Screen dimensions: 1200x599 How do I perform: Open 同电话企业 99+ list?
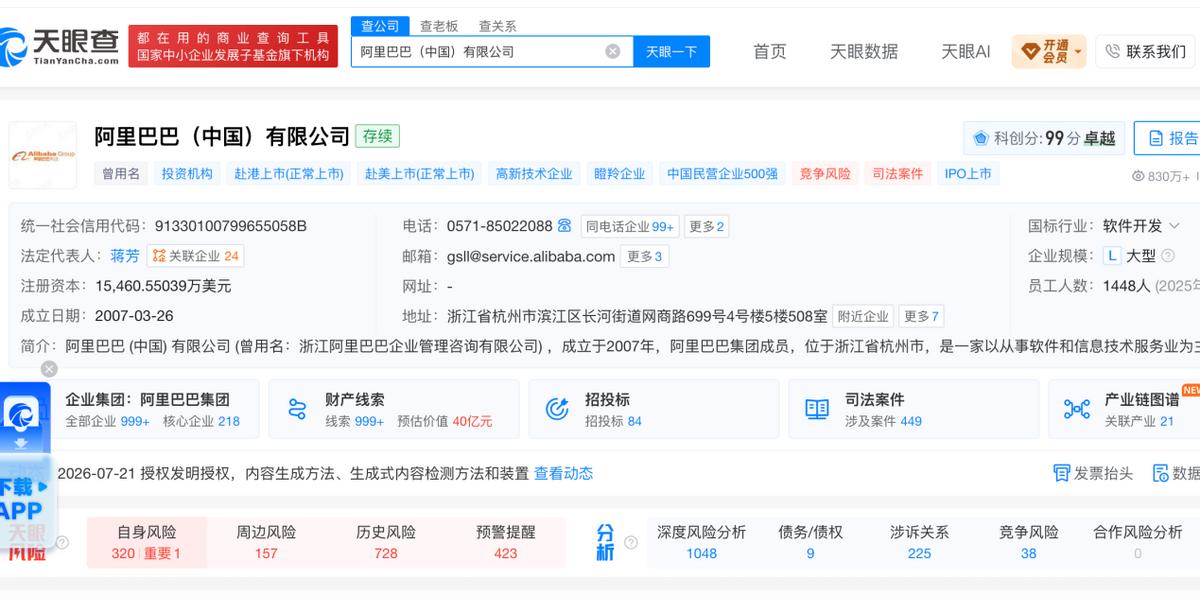tap(630, 226)
